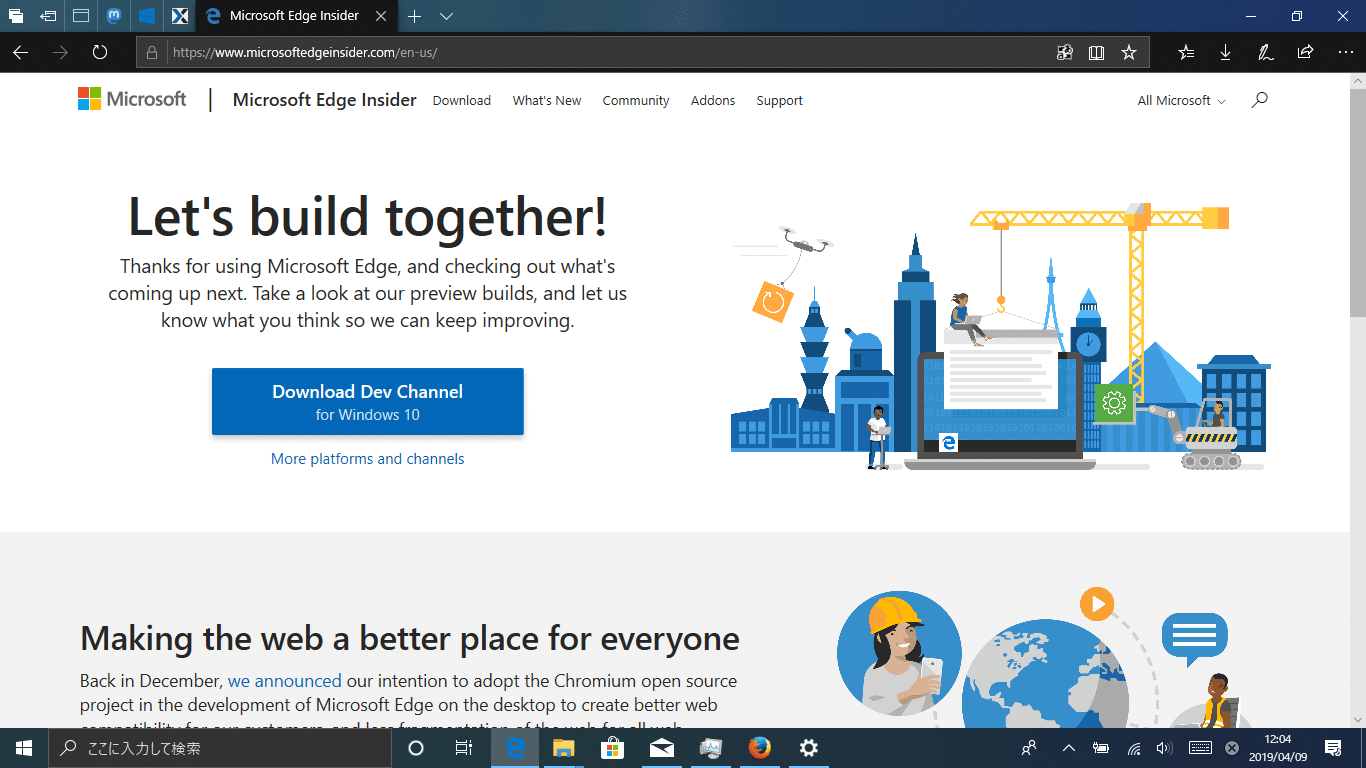The height and width of the screenshot is (768, 1366).
Task: Open the What's New page
Action: [546, 101]
